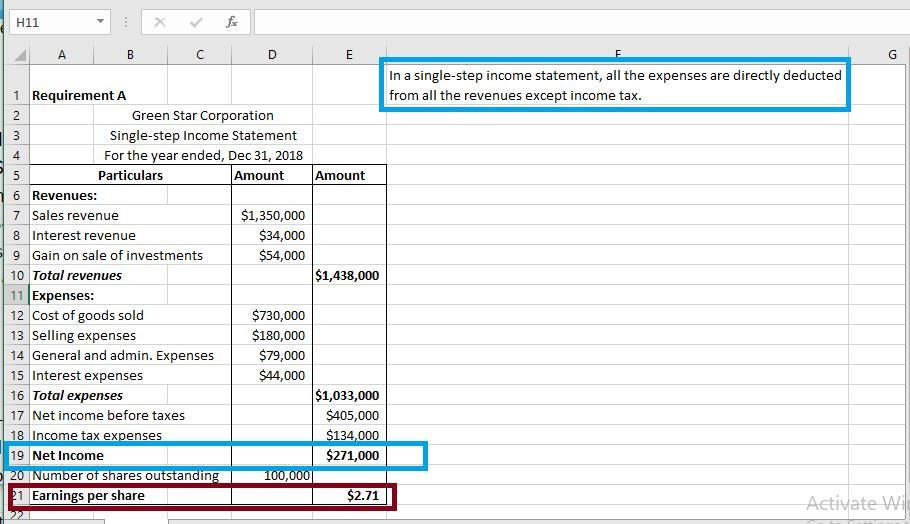
Task: Select the single-step income statement note cell
Action: point(616,85)
